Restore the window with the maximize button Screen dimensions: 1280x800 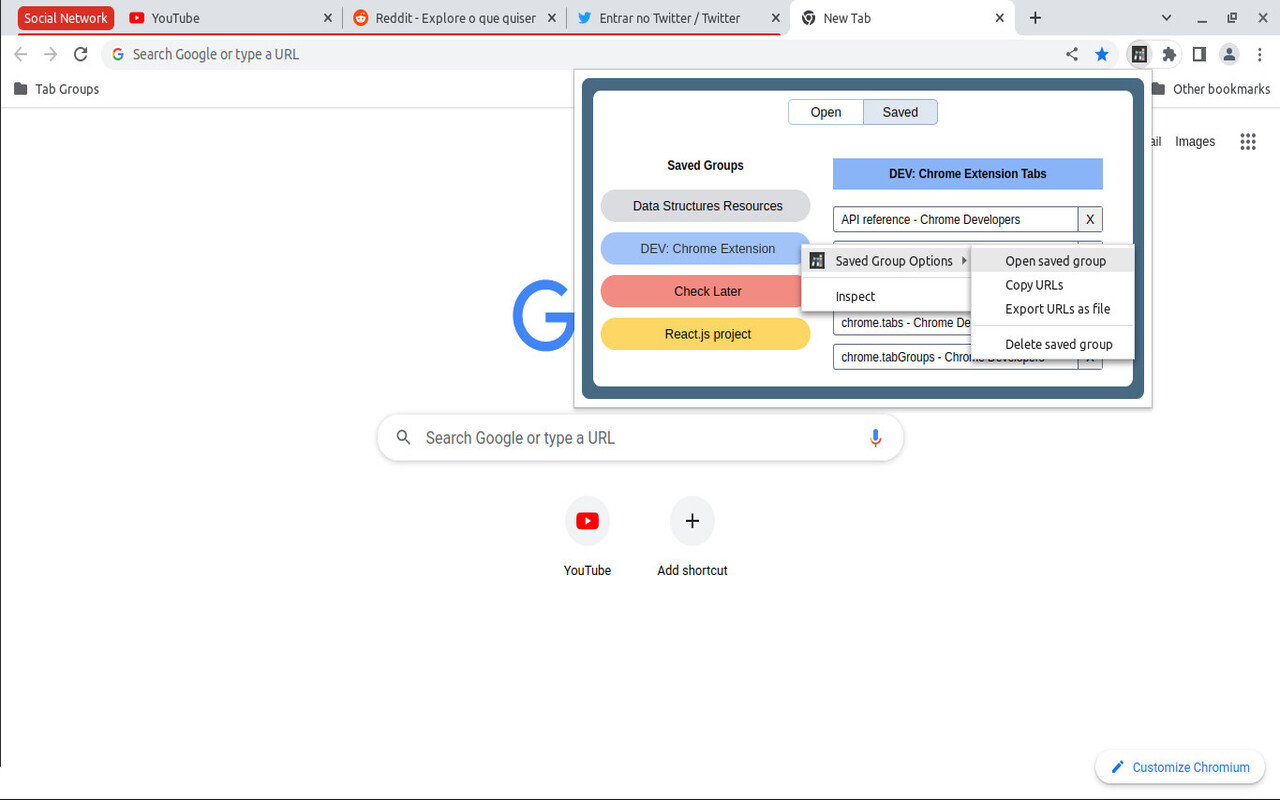[1232, 18]
